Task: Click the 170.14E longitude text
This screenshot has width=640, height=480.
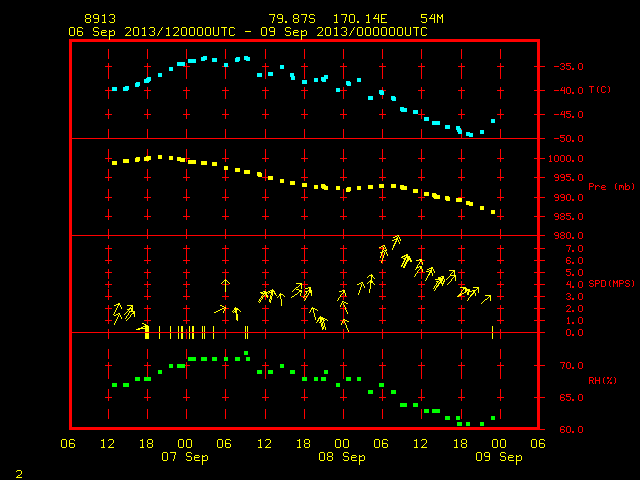Action: pos(360,19)
